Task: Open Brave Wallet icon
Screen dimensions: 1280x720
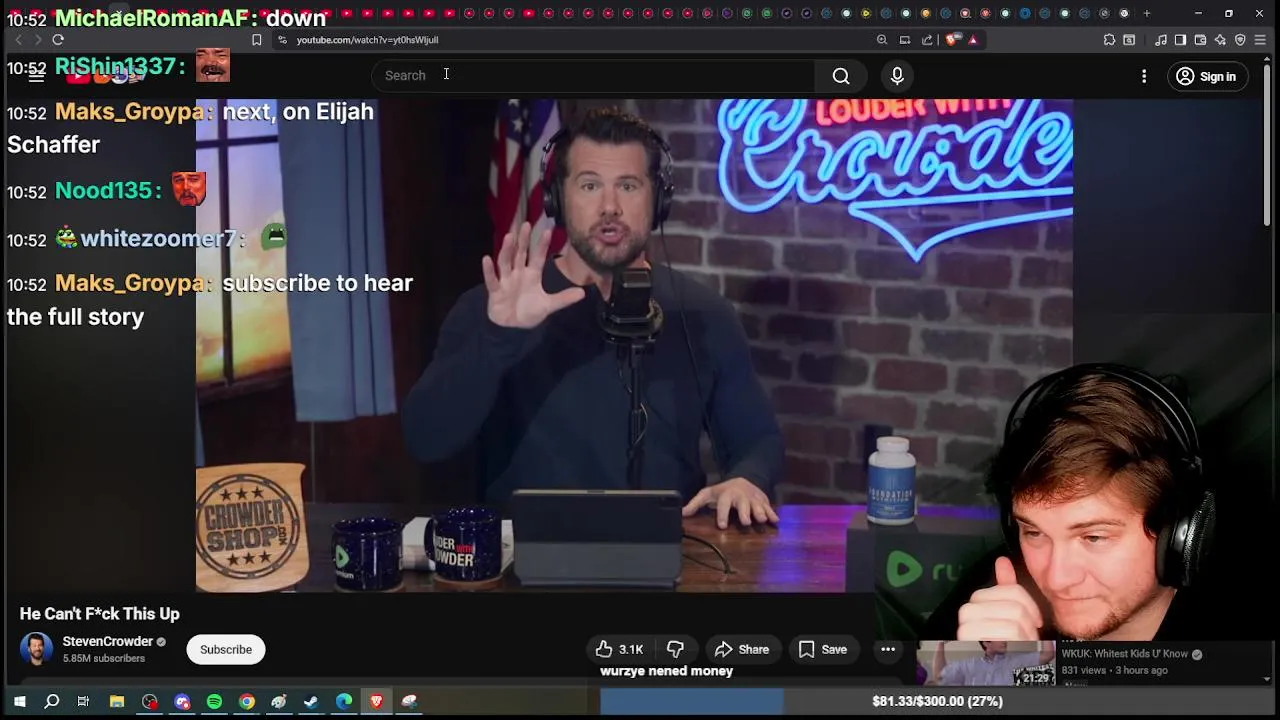Action: pos(1200,40)
